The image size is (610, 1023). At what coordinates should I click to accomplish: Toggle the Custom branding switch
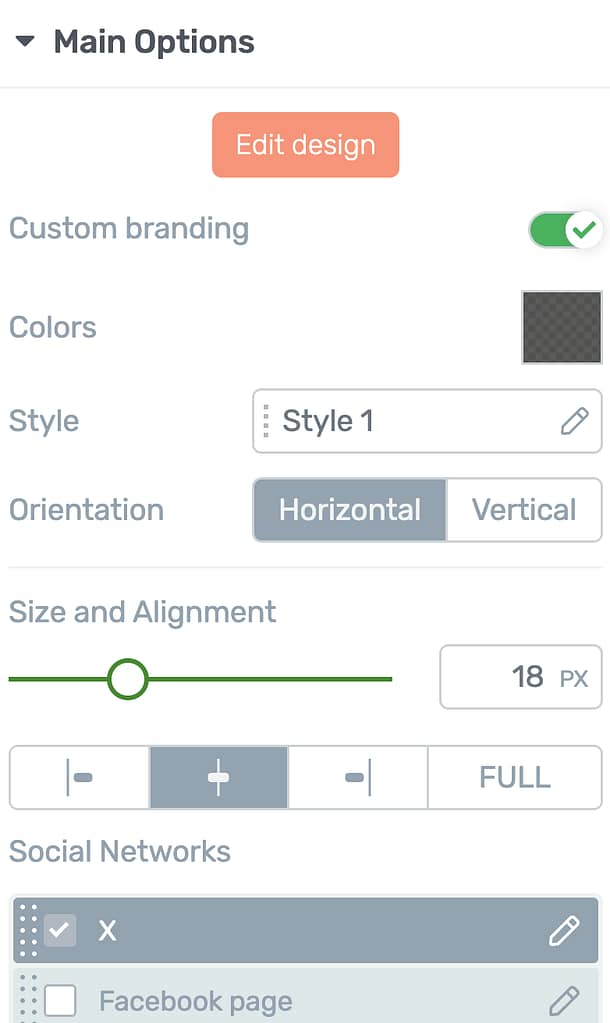pos(565,230)
